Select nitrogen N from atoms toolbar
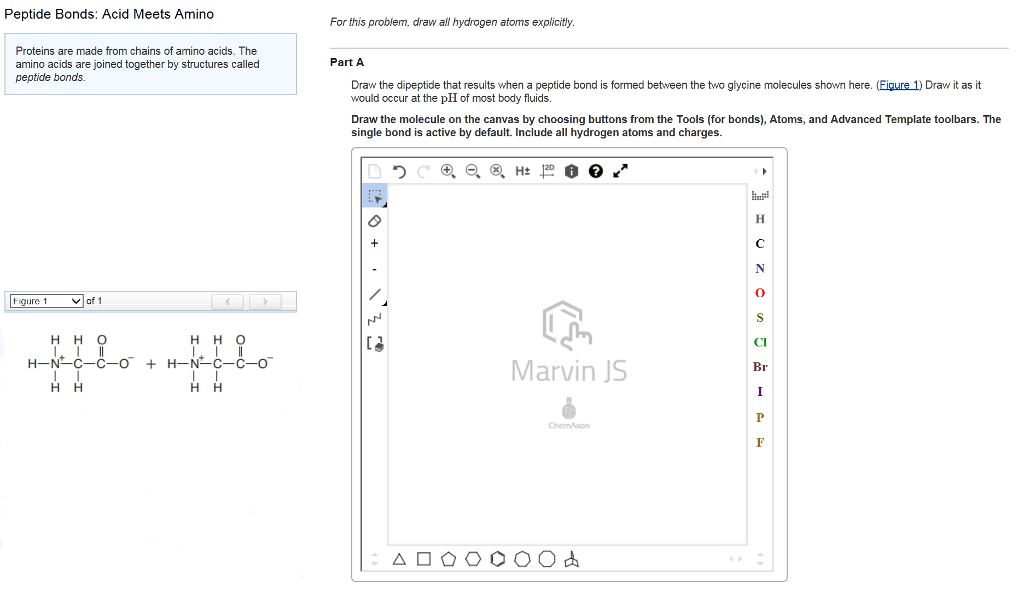This screenshot has width=1024, height=589. (x=760, y=268)
